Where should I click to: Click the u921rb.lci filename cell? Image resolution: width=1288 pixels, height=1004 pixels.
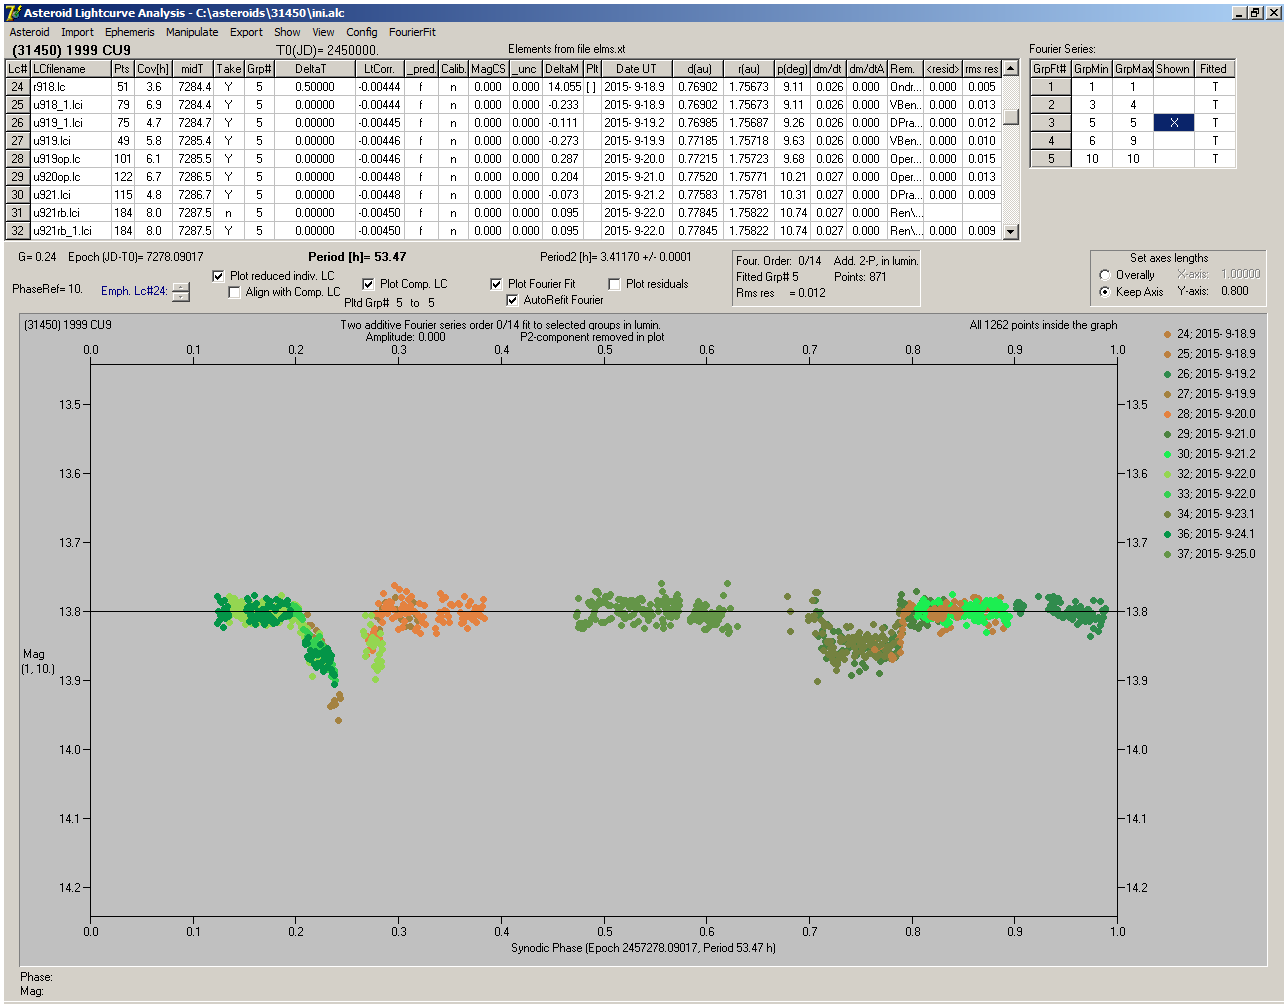(69, 213)
